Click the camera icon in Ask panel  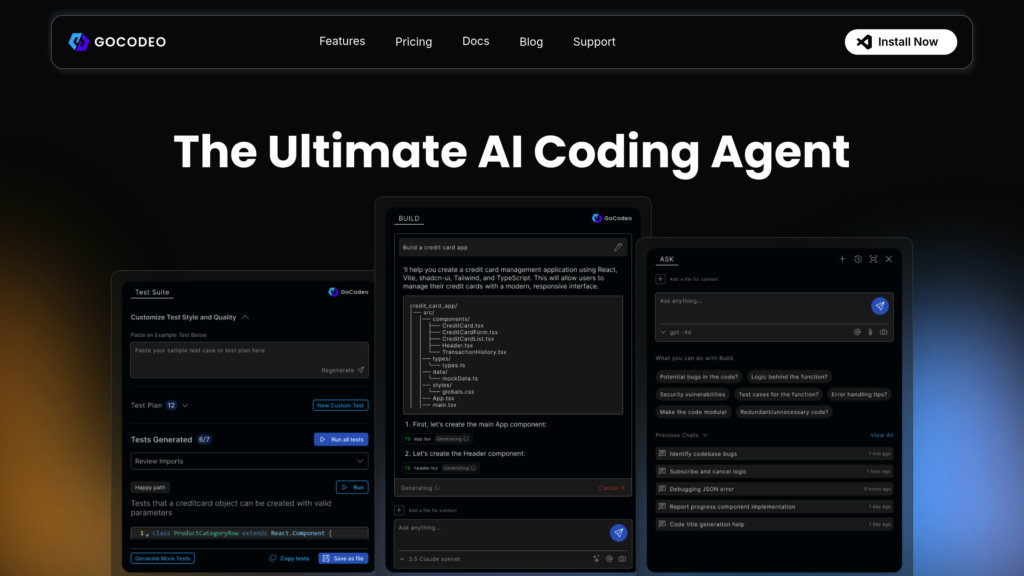(884, 332)
